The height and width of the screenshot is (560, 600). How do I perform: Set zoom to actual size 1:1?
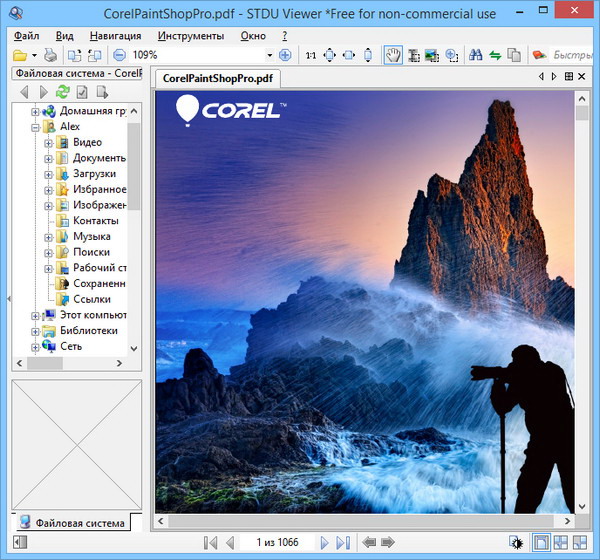click(310, 55)
